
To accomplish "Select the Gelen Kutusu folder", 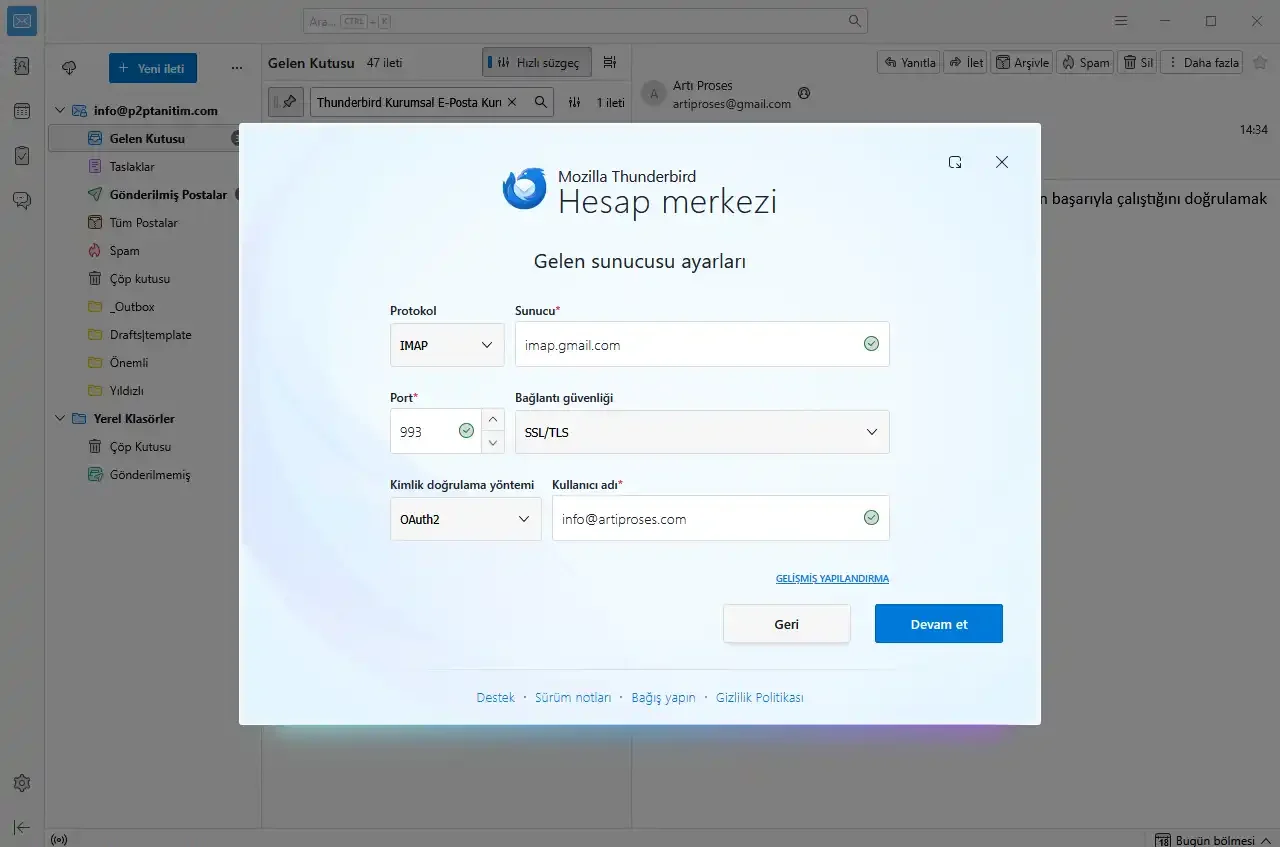I will (x=145, y=139).
